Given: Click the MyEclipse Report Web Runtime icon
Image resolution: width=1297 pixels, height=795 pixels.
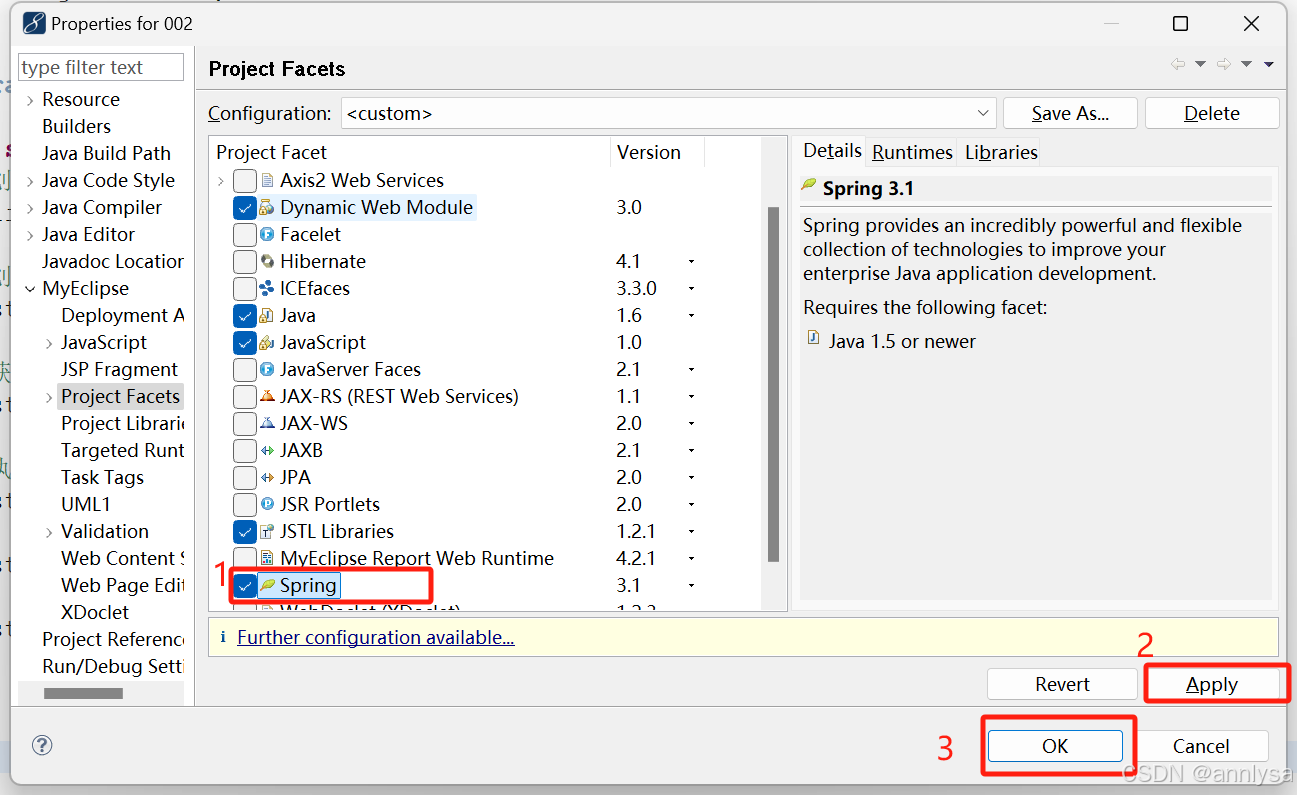Looking at the screenshot, I should [267, 559].
